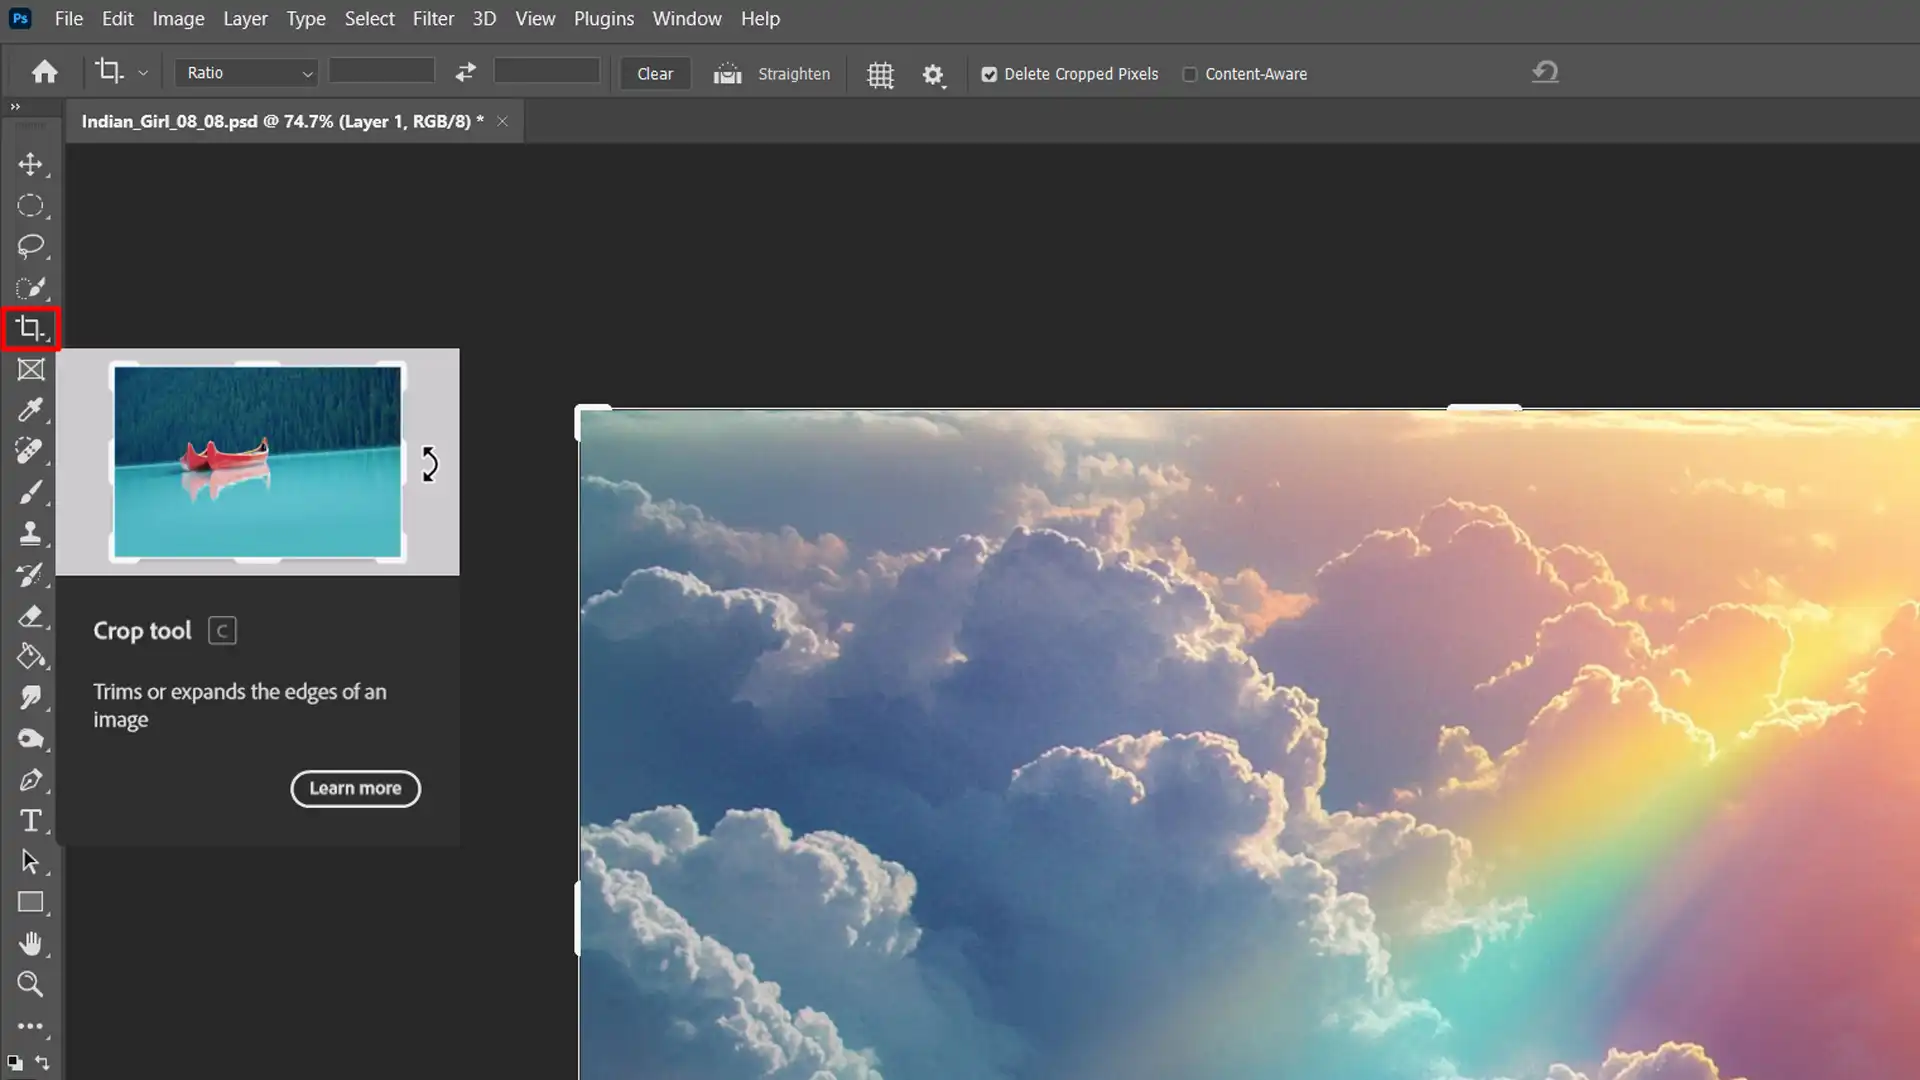1920x1080 pixels.
Task: Click the Straighten label button
Action: pos(794,74)
